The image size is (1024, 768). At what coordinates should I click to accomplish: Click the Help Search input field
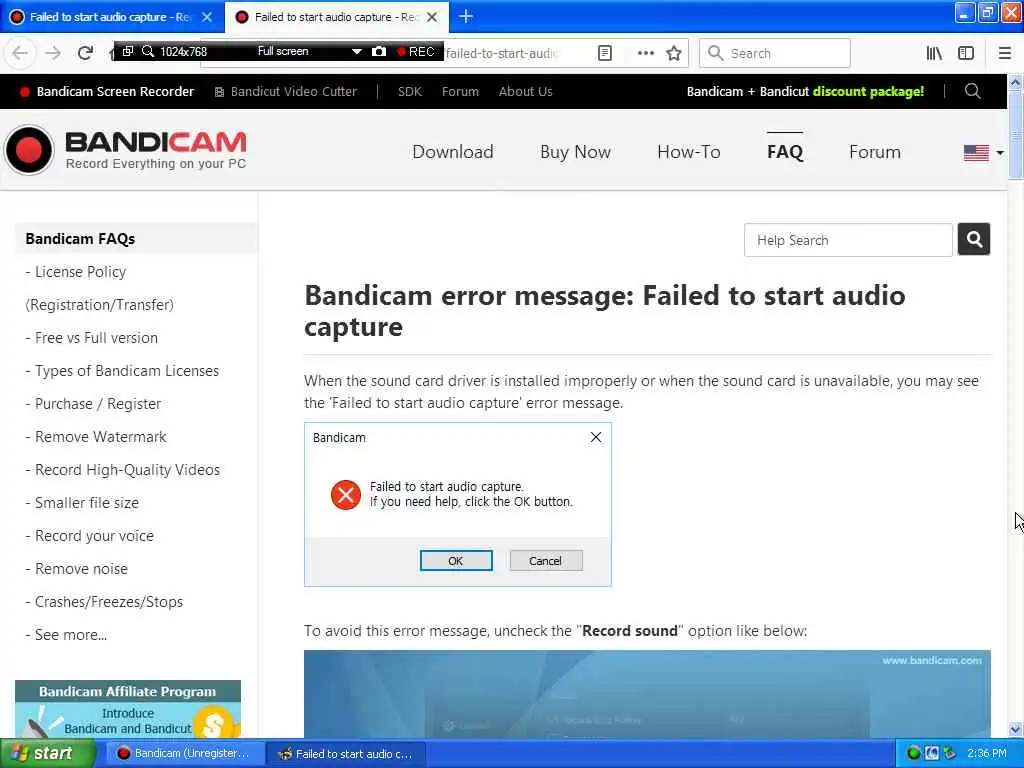pyautogui.click(x=848, y=240)
